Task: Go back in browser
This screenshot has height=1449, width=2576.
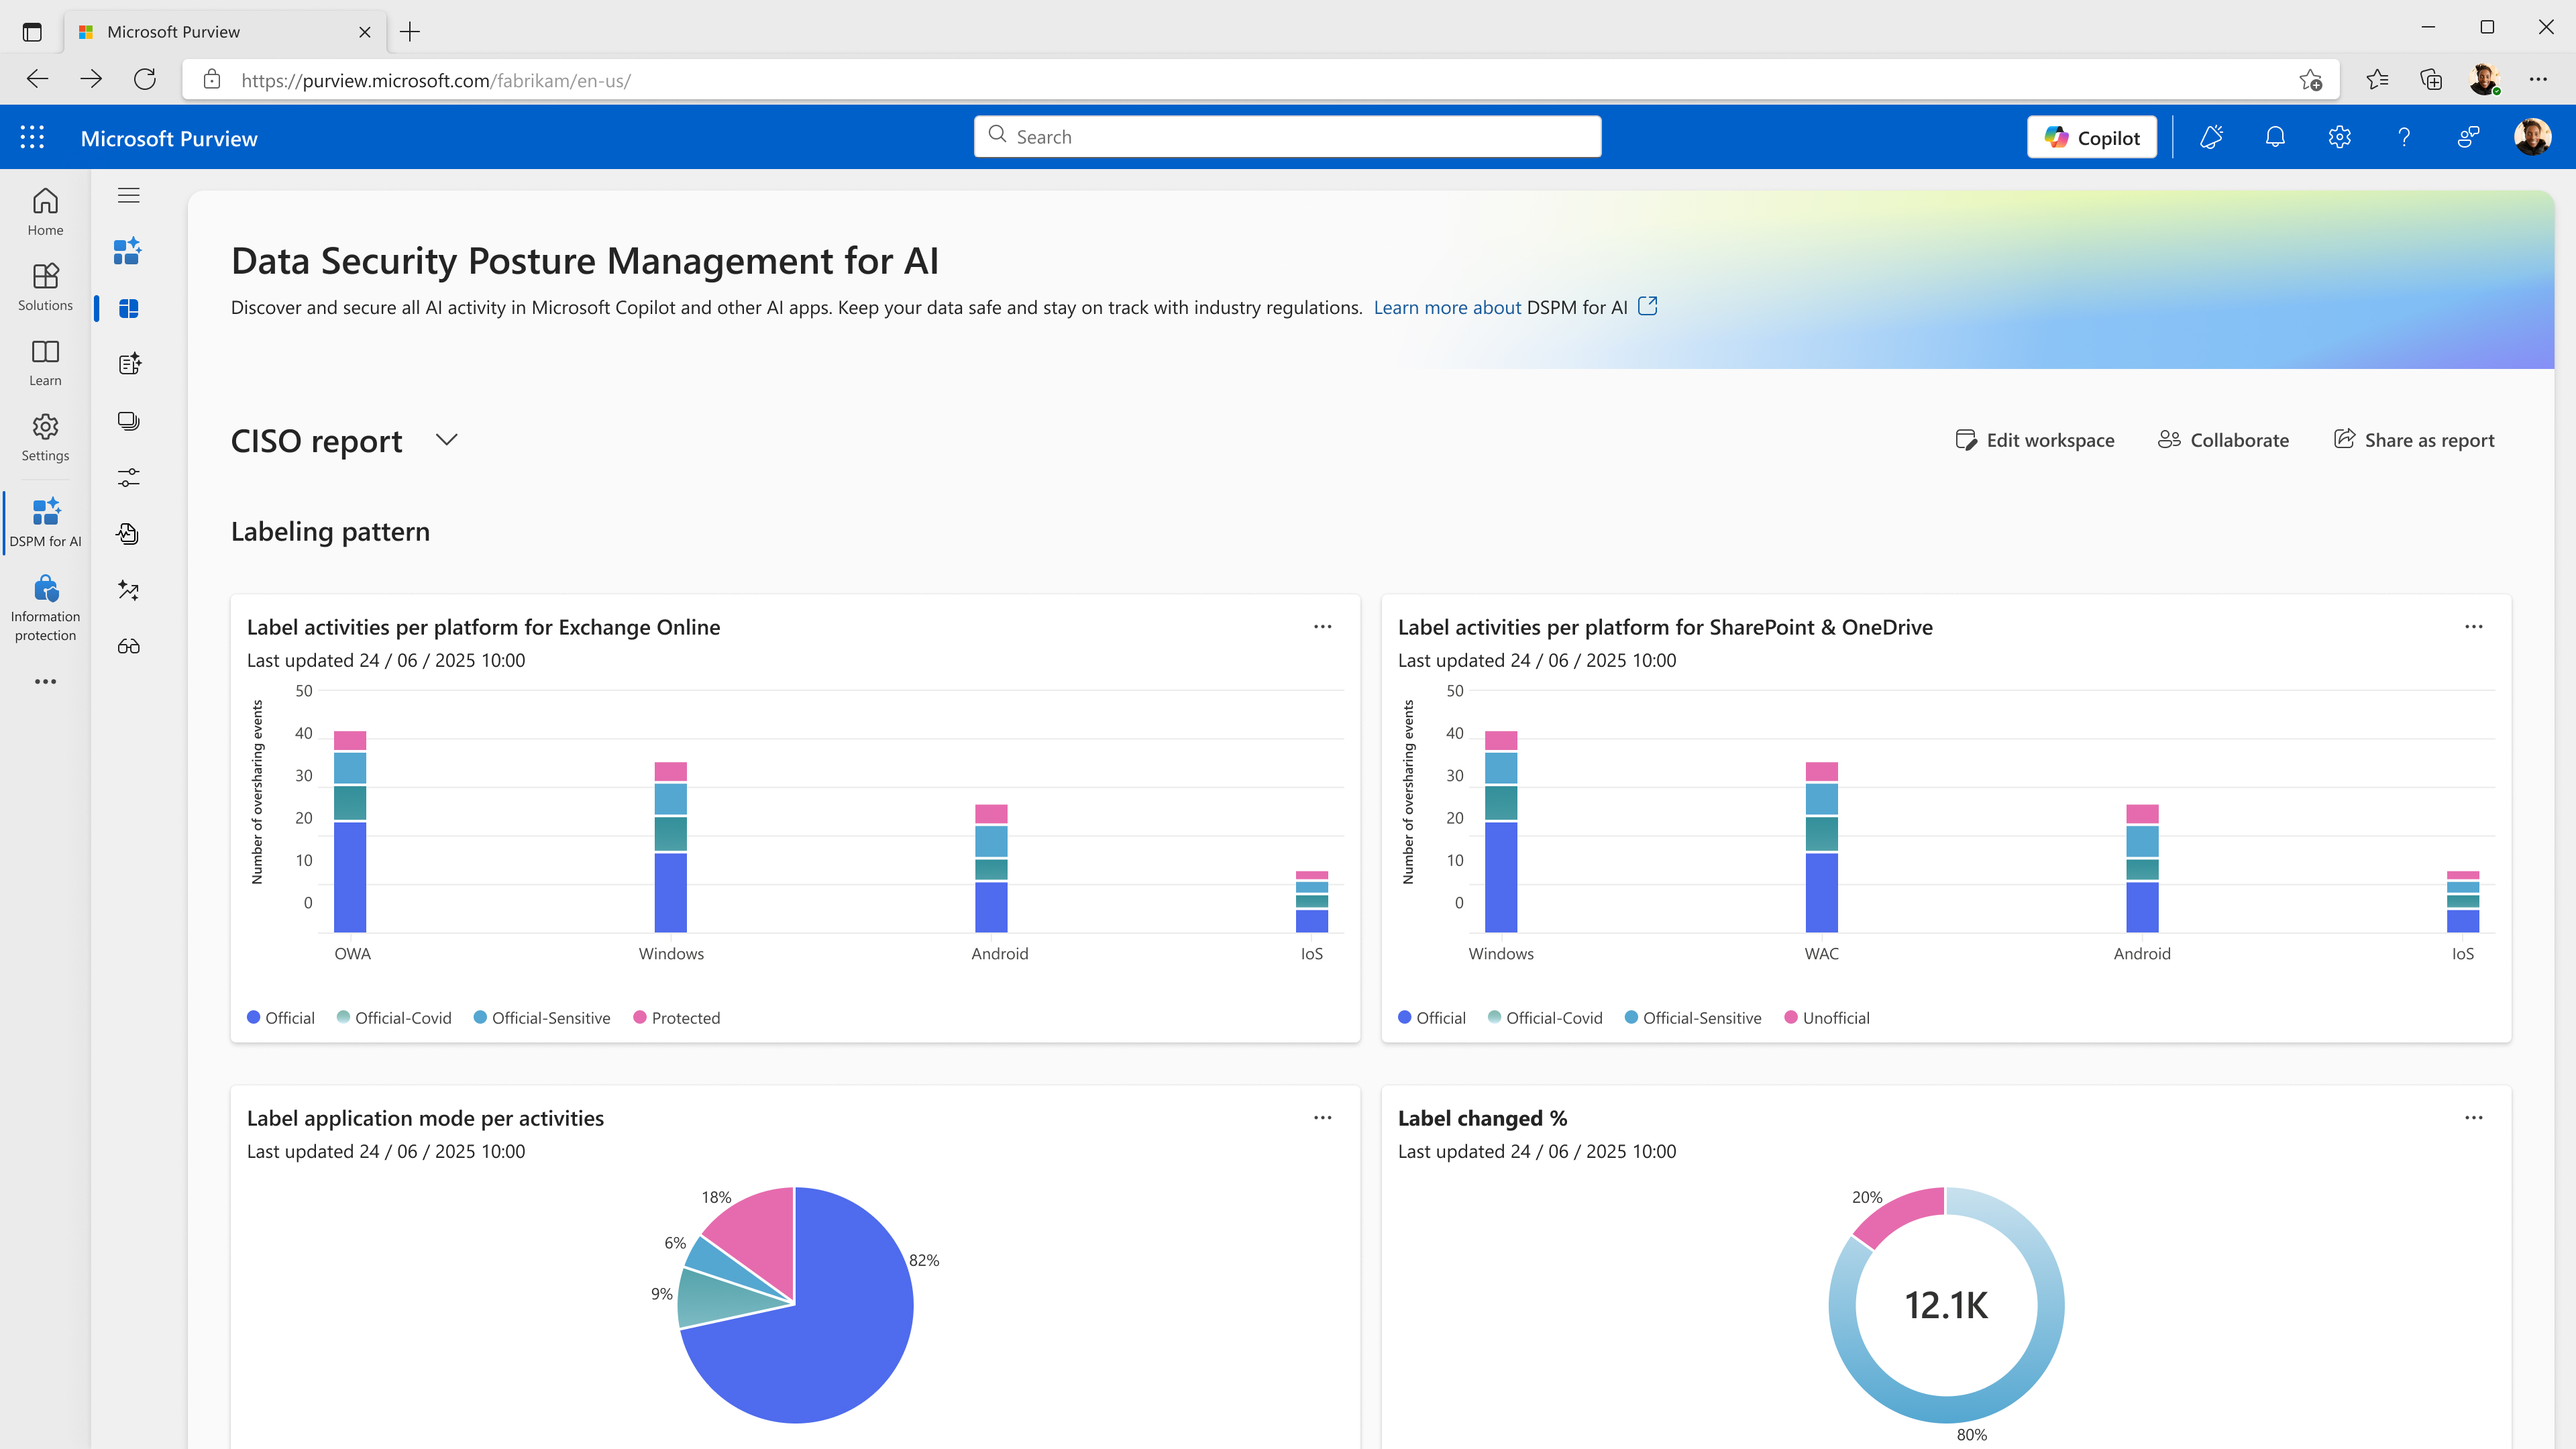Action: point(37,79)
